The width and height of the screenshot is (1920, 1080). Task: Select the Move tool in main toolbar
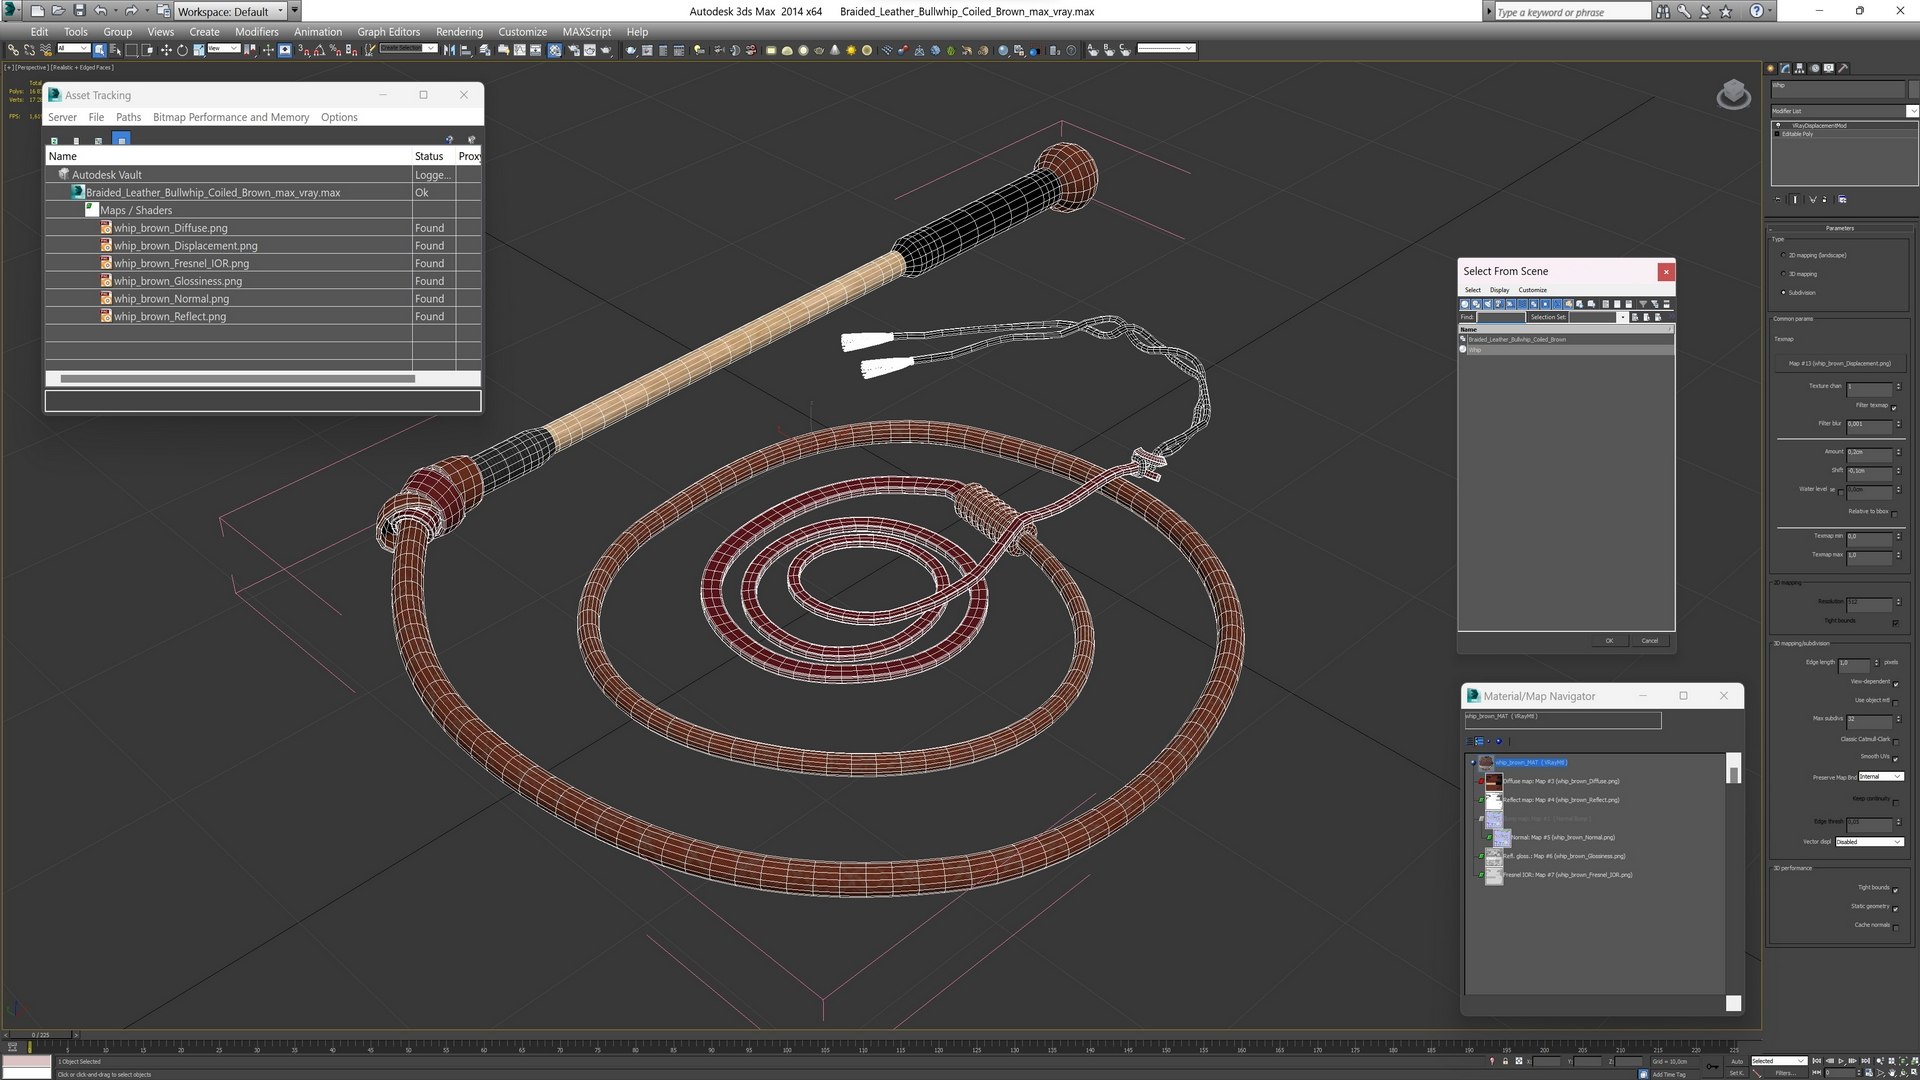[166, 50]
